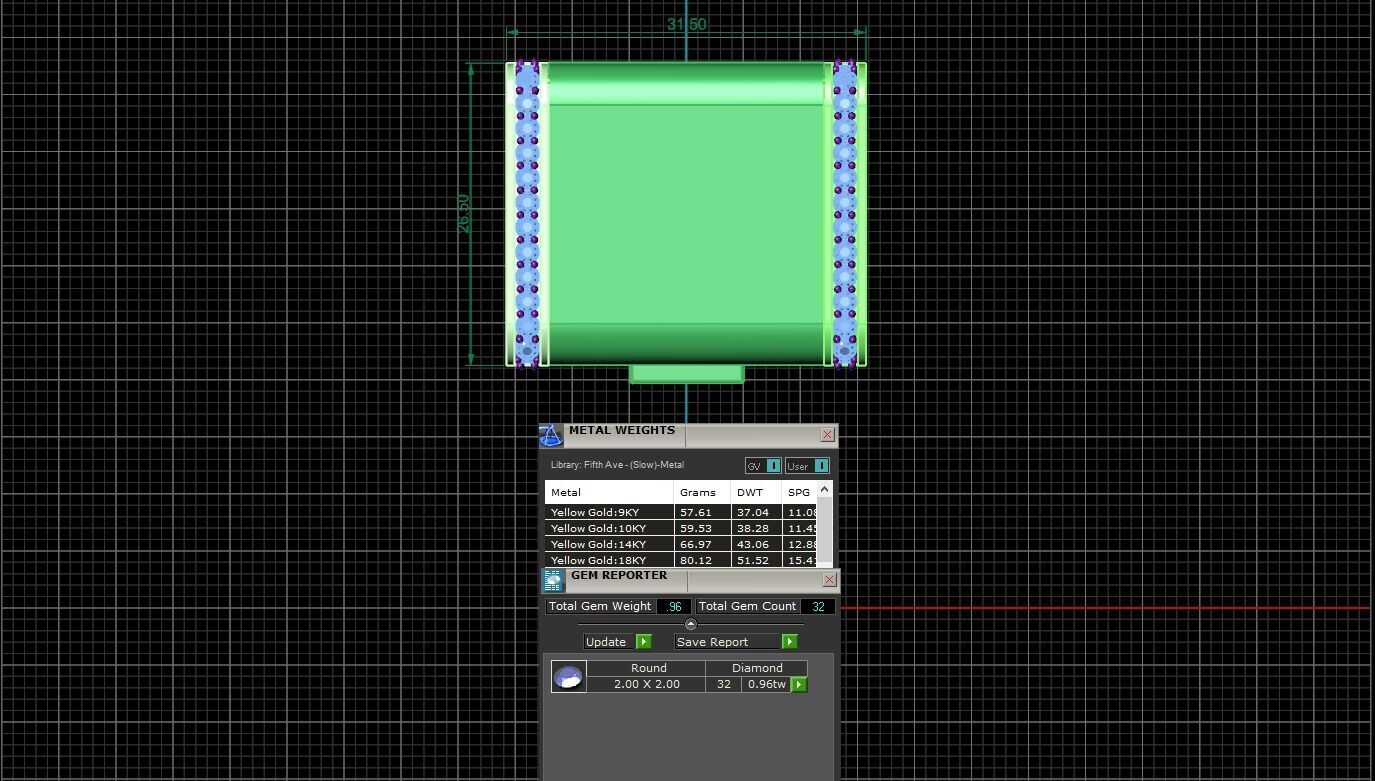Image resolution: width=1375 pixels, height=781 pixels.
Task: Click the 51.52 DWT value
Action: click(753, 560)
